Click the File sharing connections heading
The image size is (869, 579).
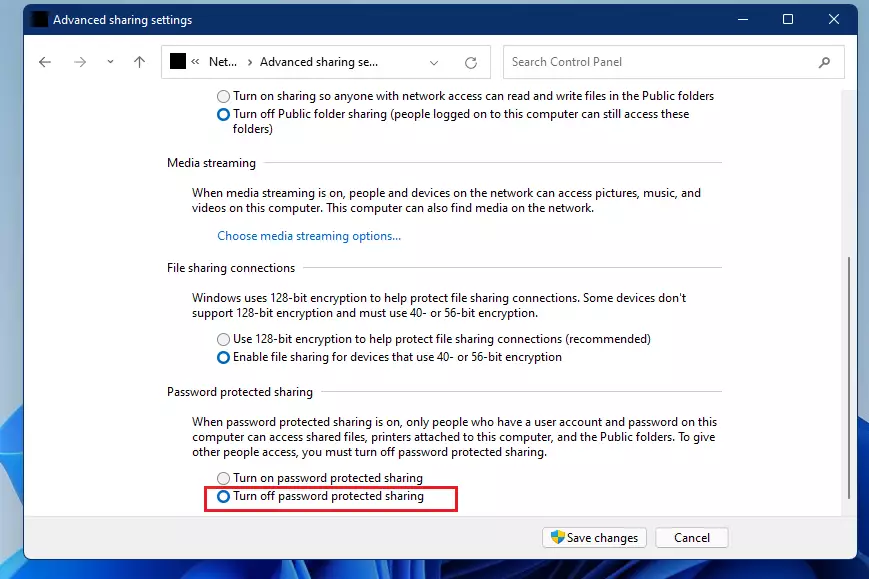click(231, 268)
